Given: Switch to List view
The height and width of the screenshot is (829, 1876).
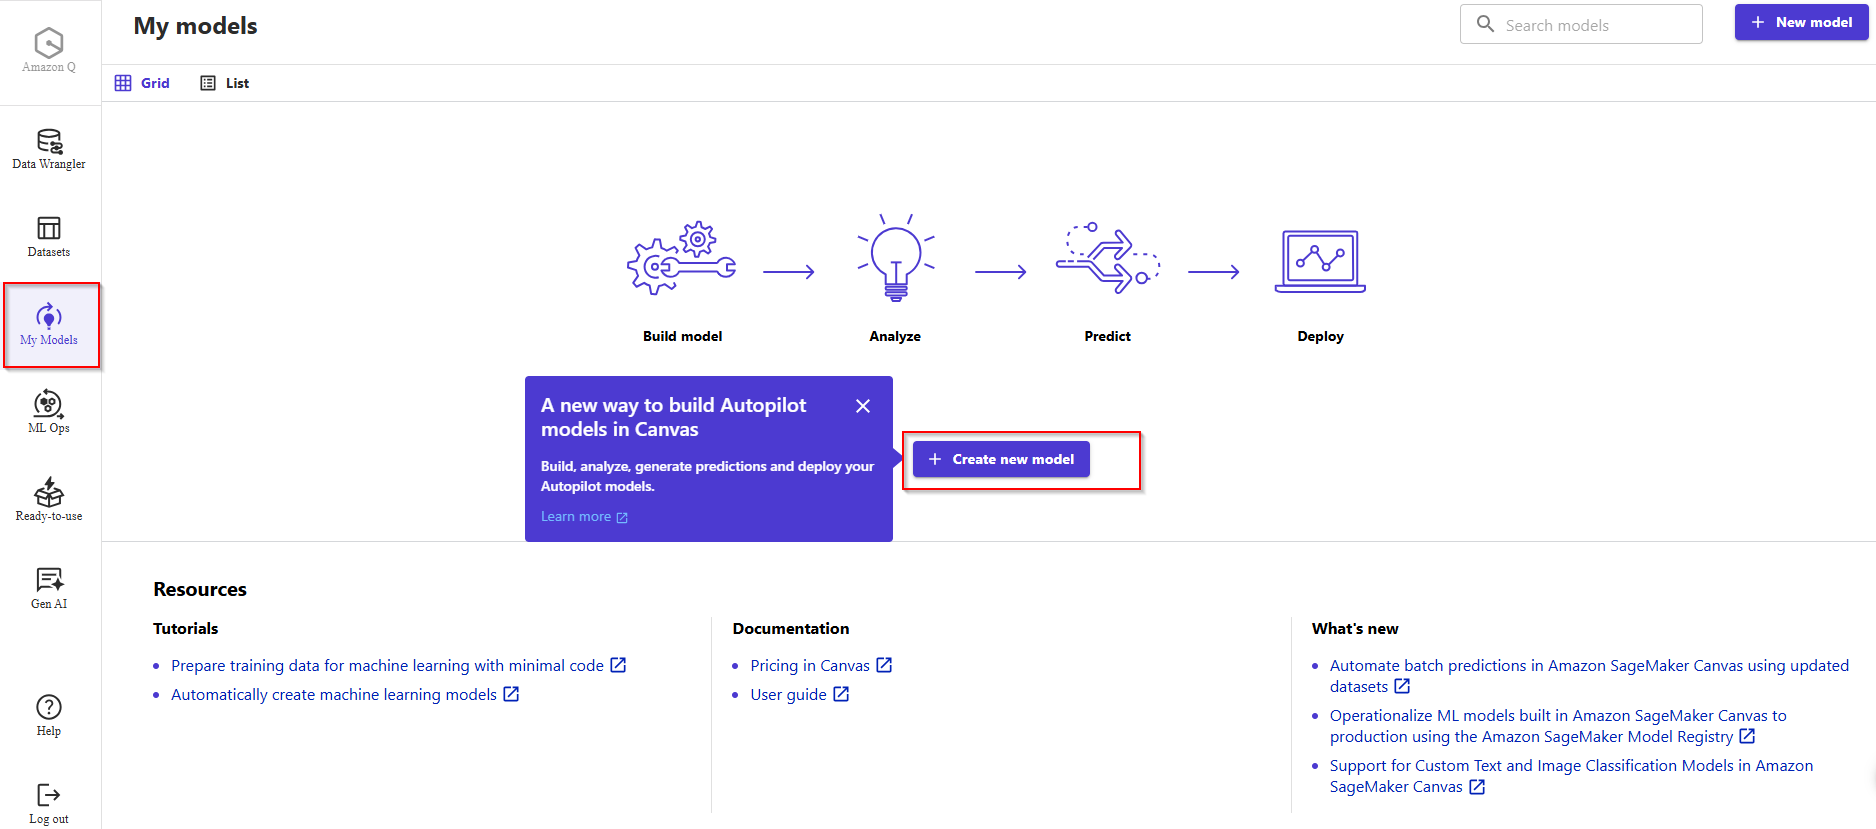Looking at the screenshot, I should click(x=225, y=83).
